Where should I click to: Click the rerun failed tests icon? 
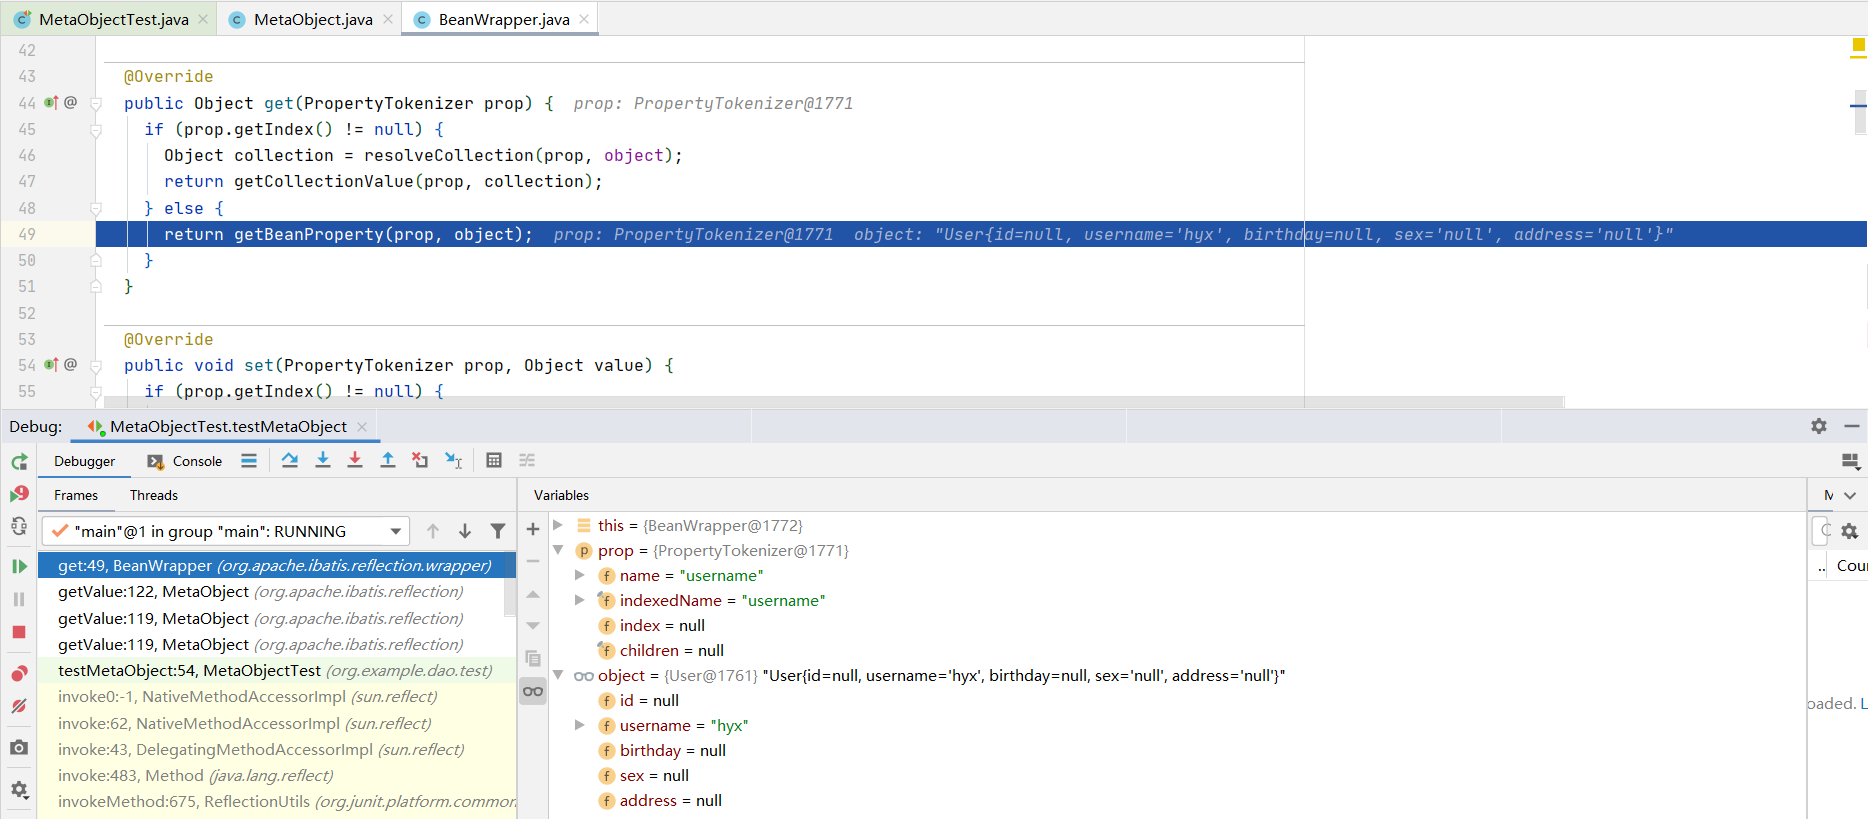[19, 494]
